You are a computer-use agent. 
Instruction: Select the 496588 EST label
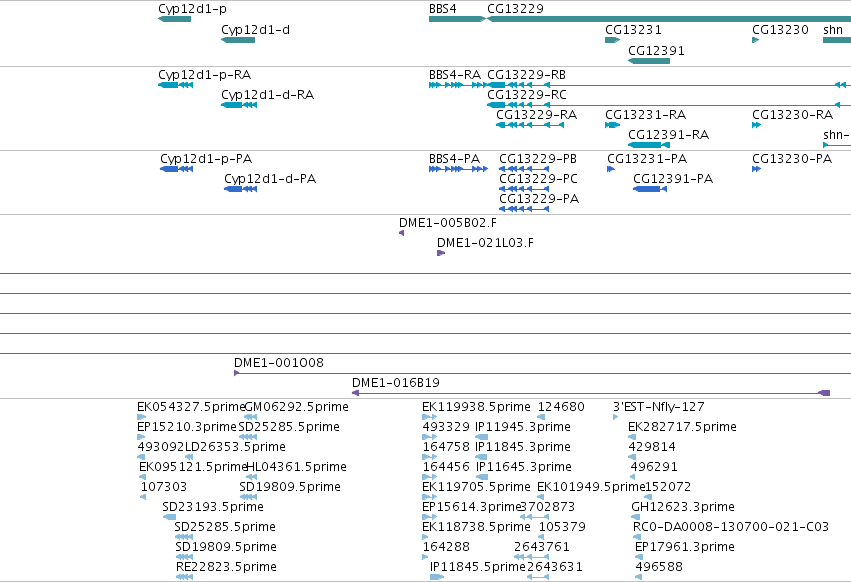tap(659, 567)
